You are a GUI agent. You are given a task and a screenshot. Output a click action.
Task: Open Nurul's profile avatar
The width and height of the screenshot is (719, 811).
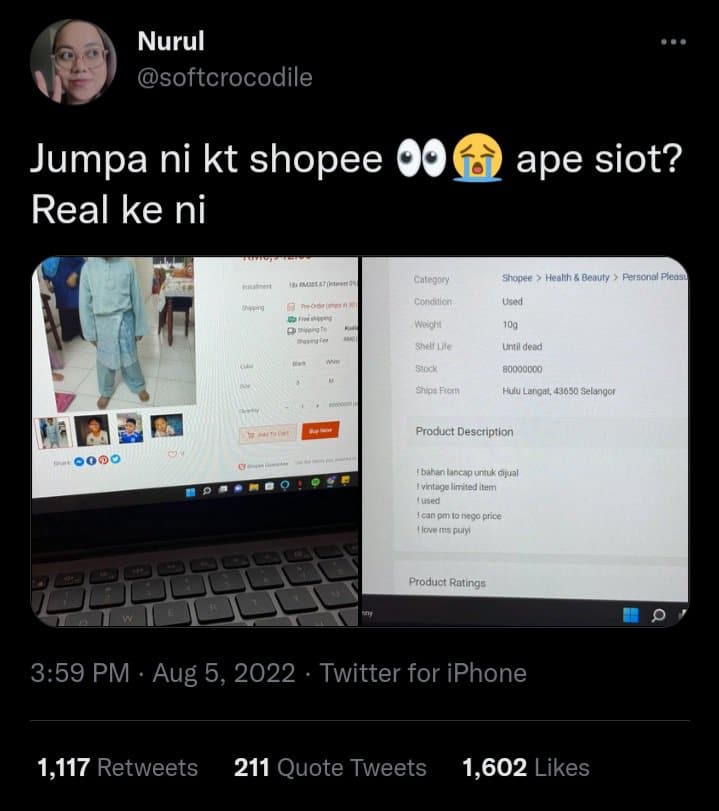click(73, 62)
